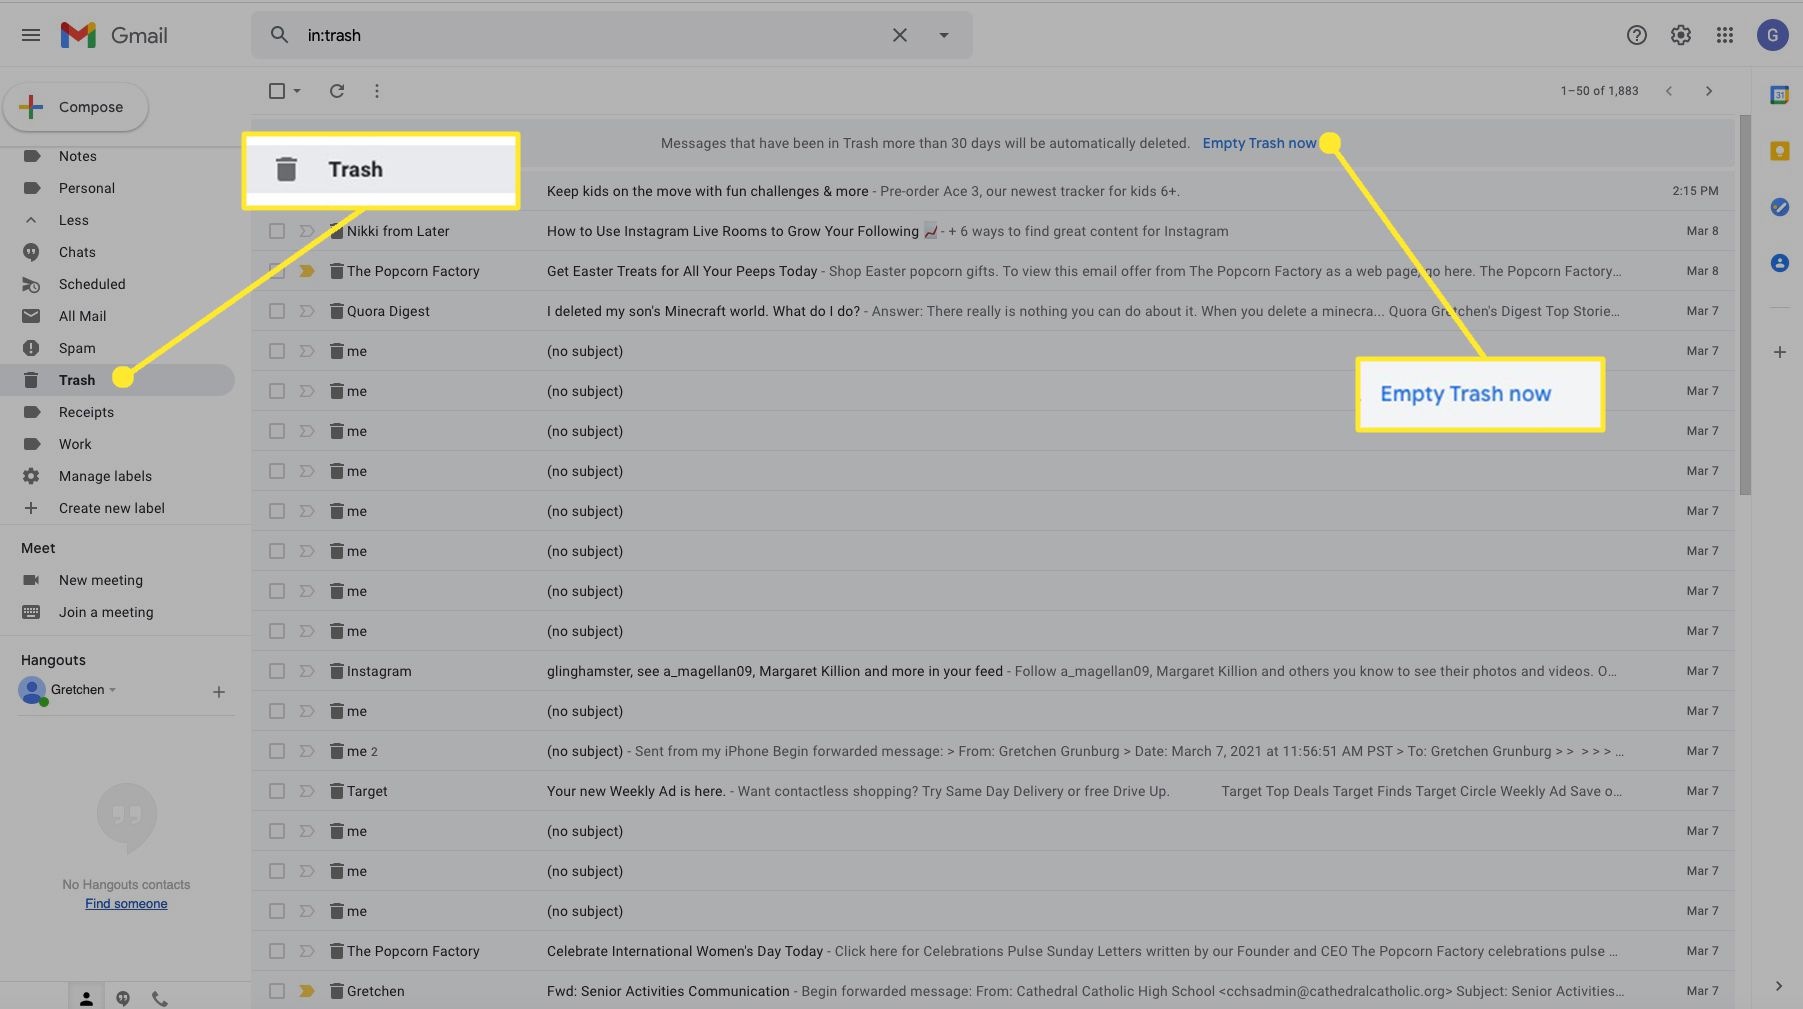The width and height of the screenshot is (1803, 1009).
Task: Hide the side panel chevron
Action: pos(1779,986)
